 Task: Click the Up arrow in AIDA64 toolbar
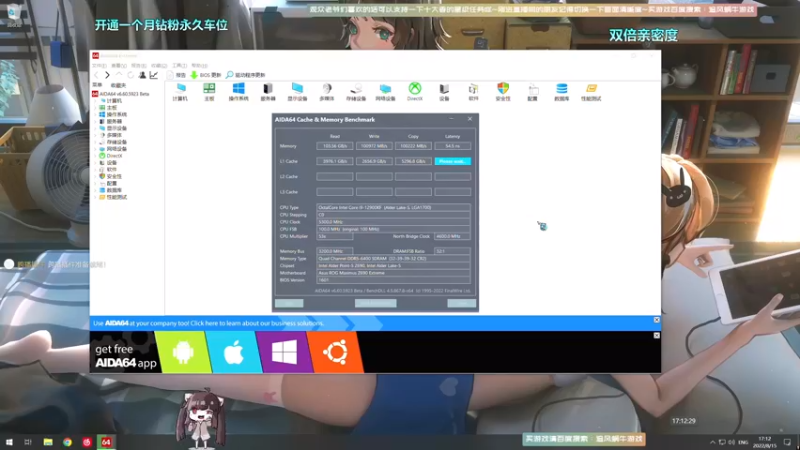[119, 75]
